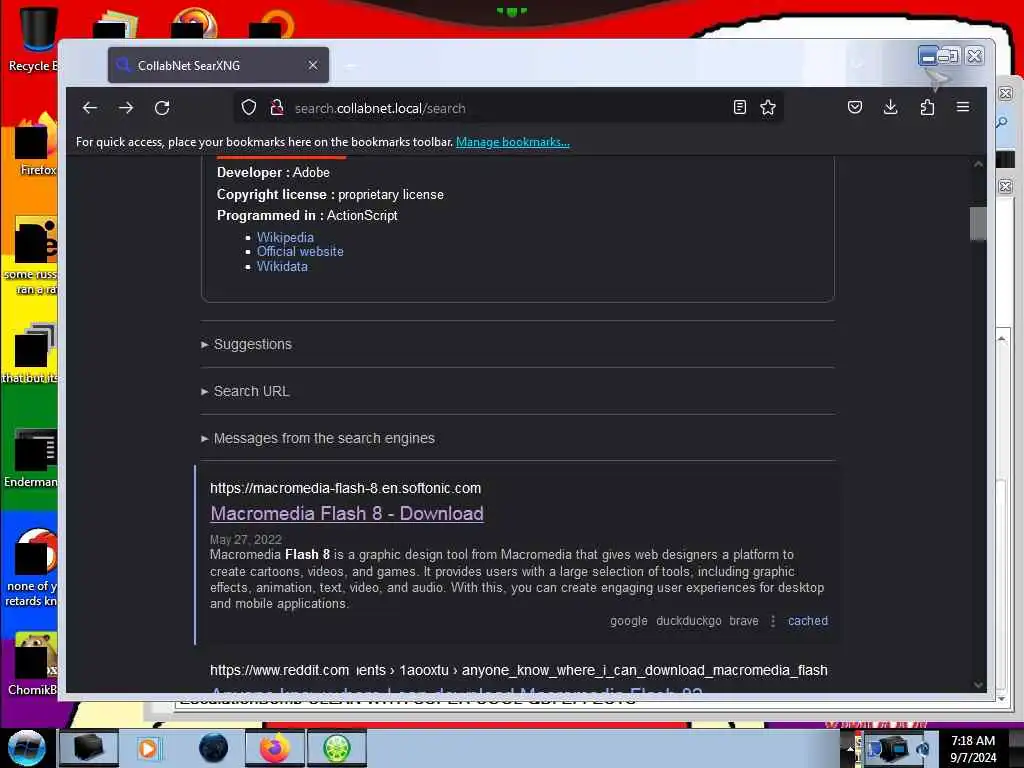1024x768 pixels.
Task: Minimize the Firefox window
Action: 927,57
